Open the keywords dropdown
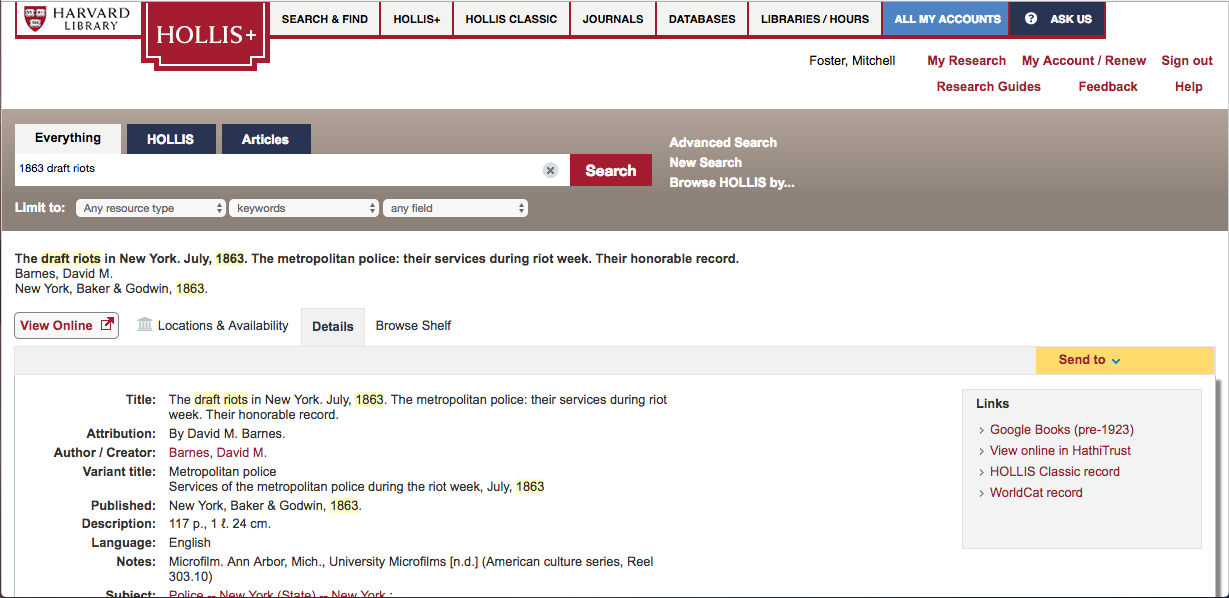Viewport: 1229px width, 598px height. [x=304, y=208]
